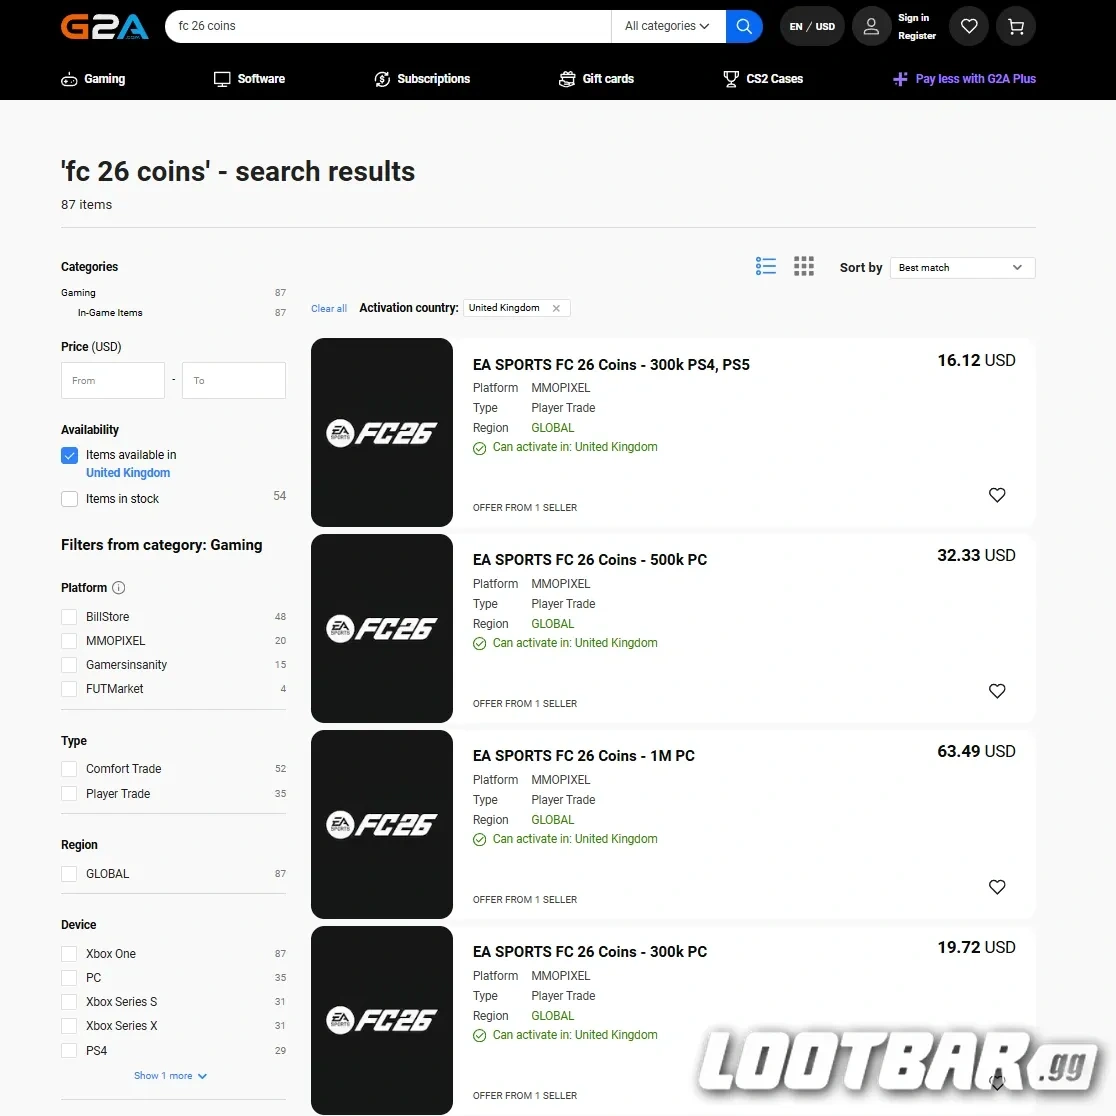Tick the Comfort Trade type checkbox
This screenshot has width=1116, height=1116.
pos(69,769)
